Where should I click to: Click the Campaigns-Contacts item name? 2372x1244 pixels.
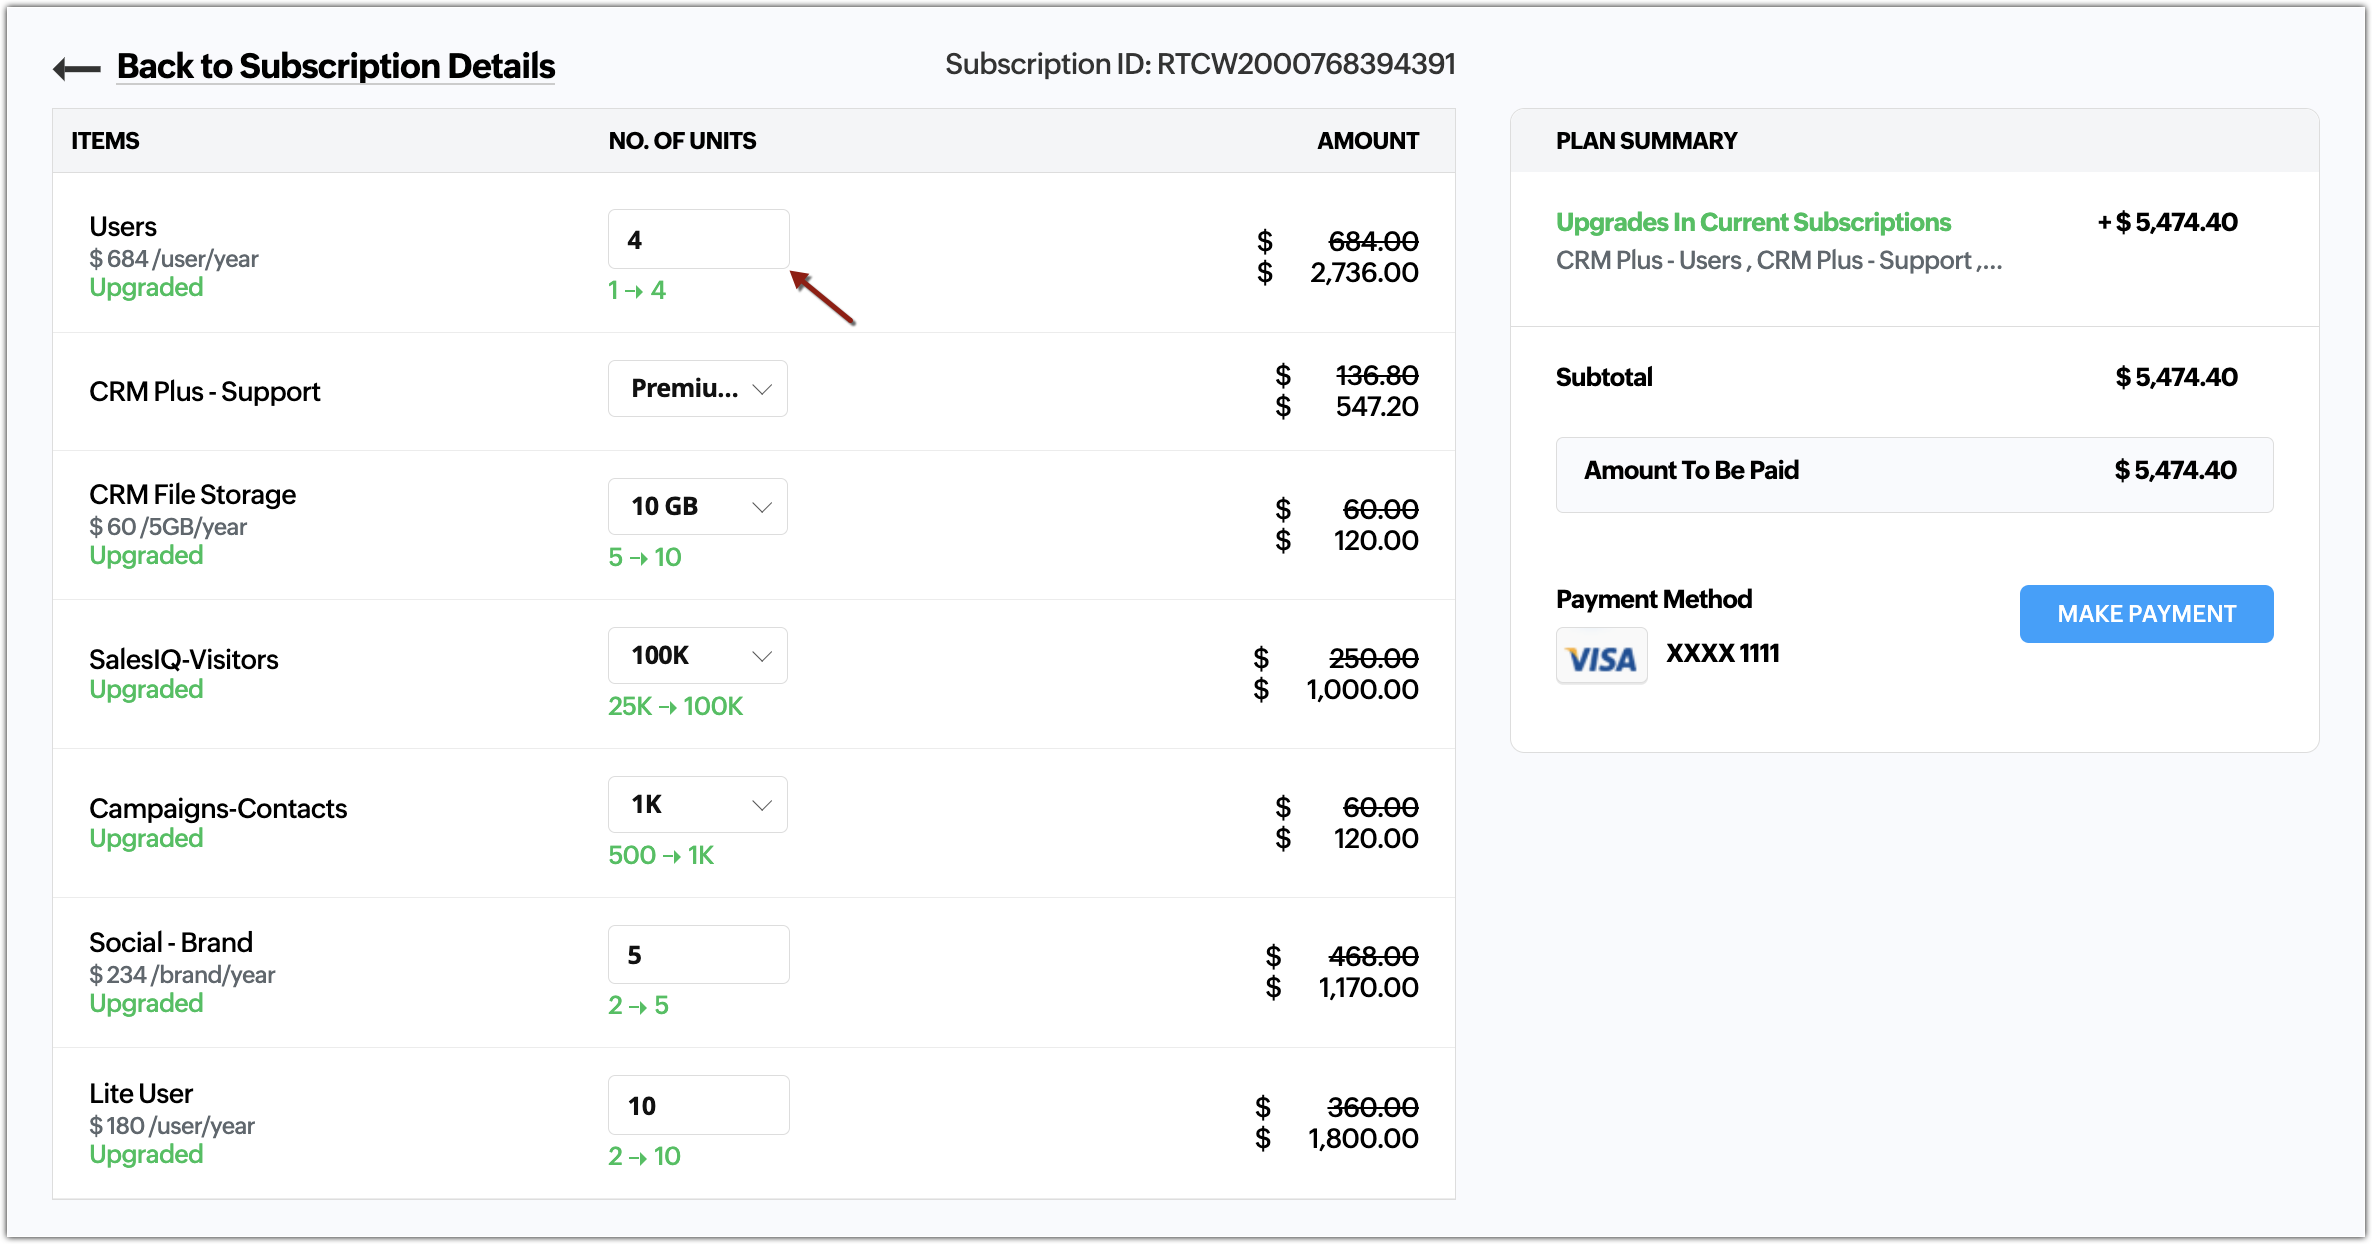point(218,808)
